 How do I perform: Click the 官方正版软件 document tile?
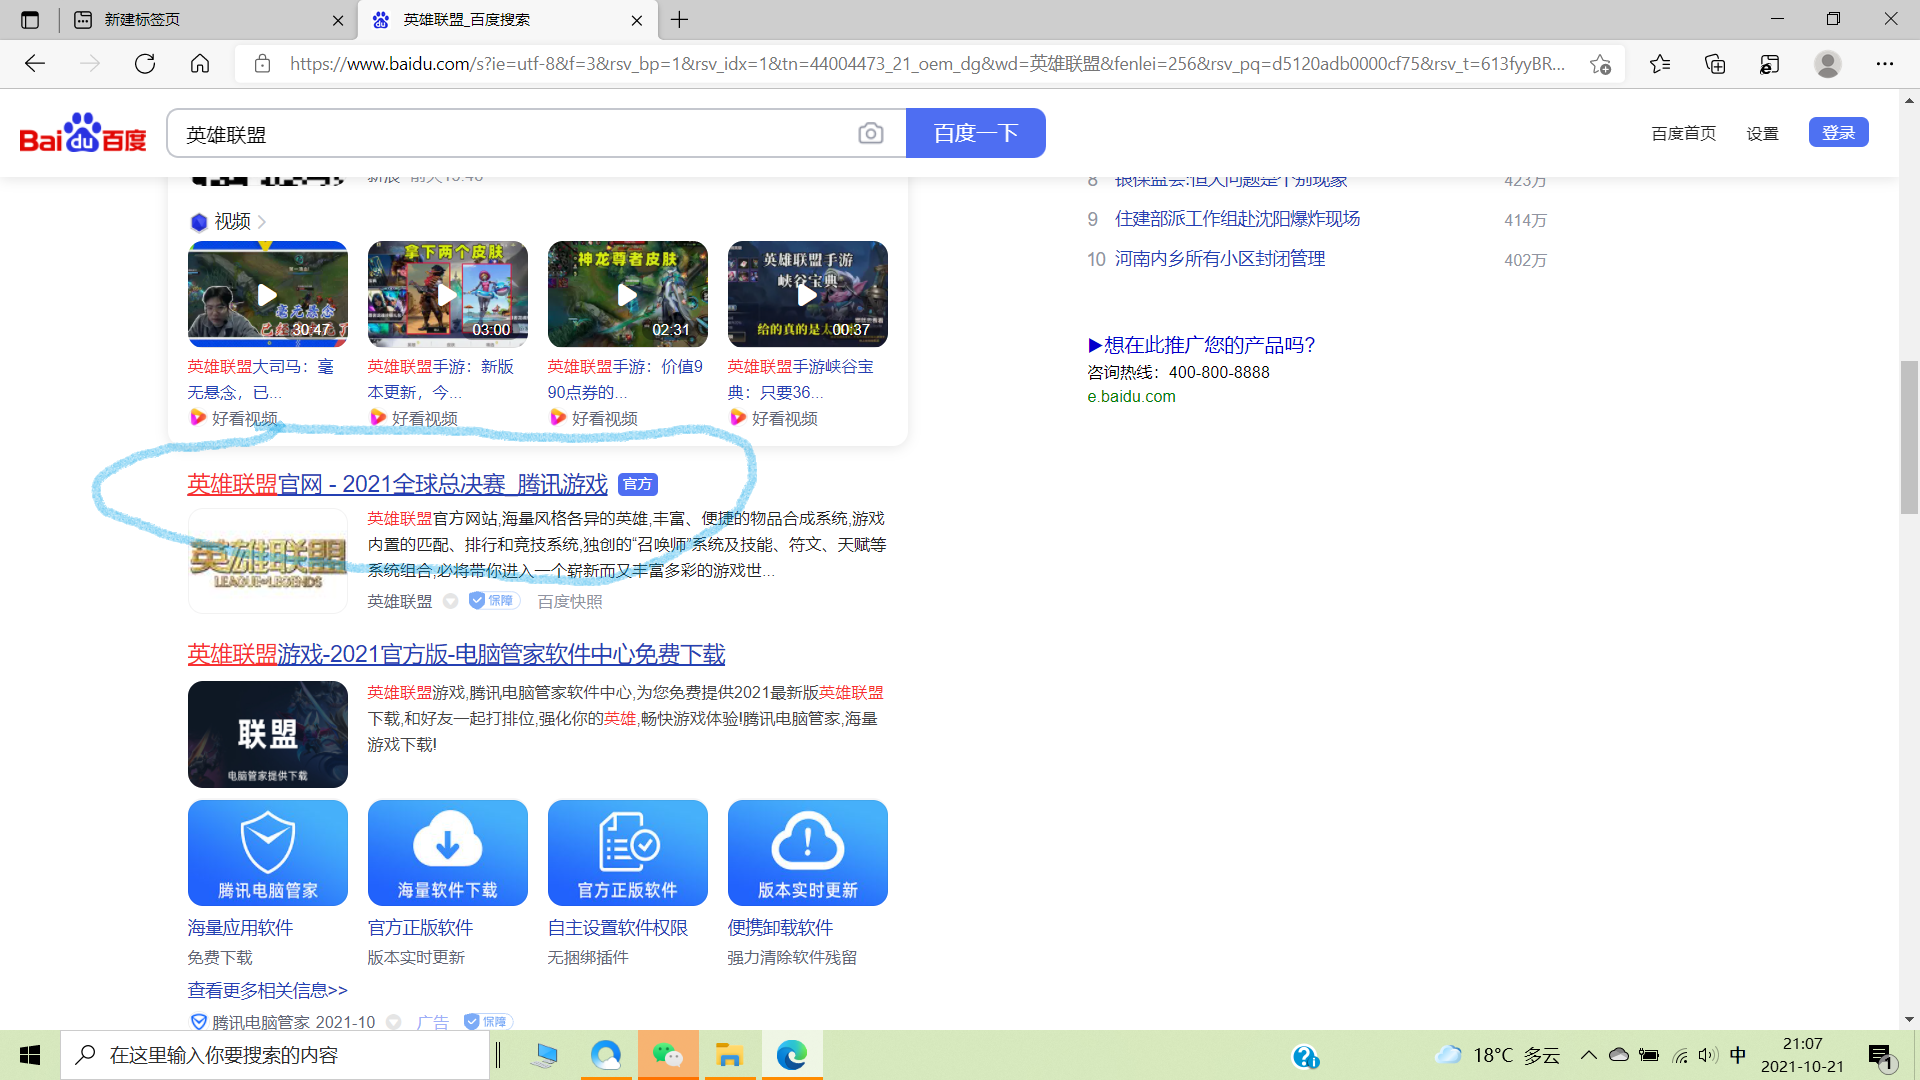pyautogui.click(x=628, y=852)
